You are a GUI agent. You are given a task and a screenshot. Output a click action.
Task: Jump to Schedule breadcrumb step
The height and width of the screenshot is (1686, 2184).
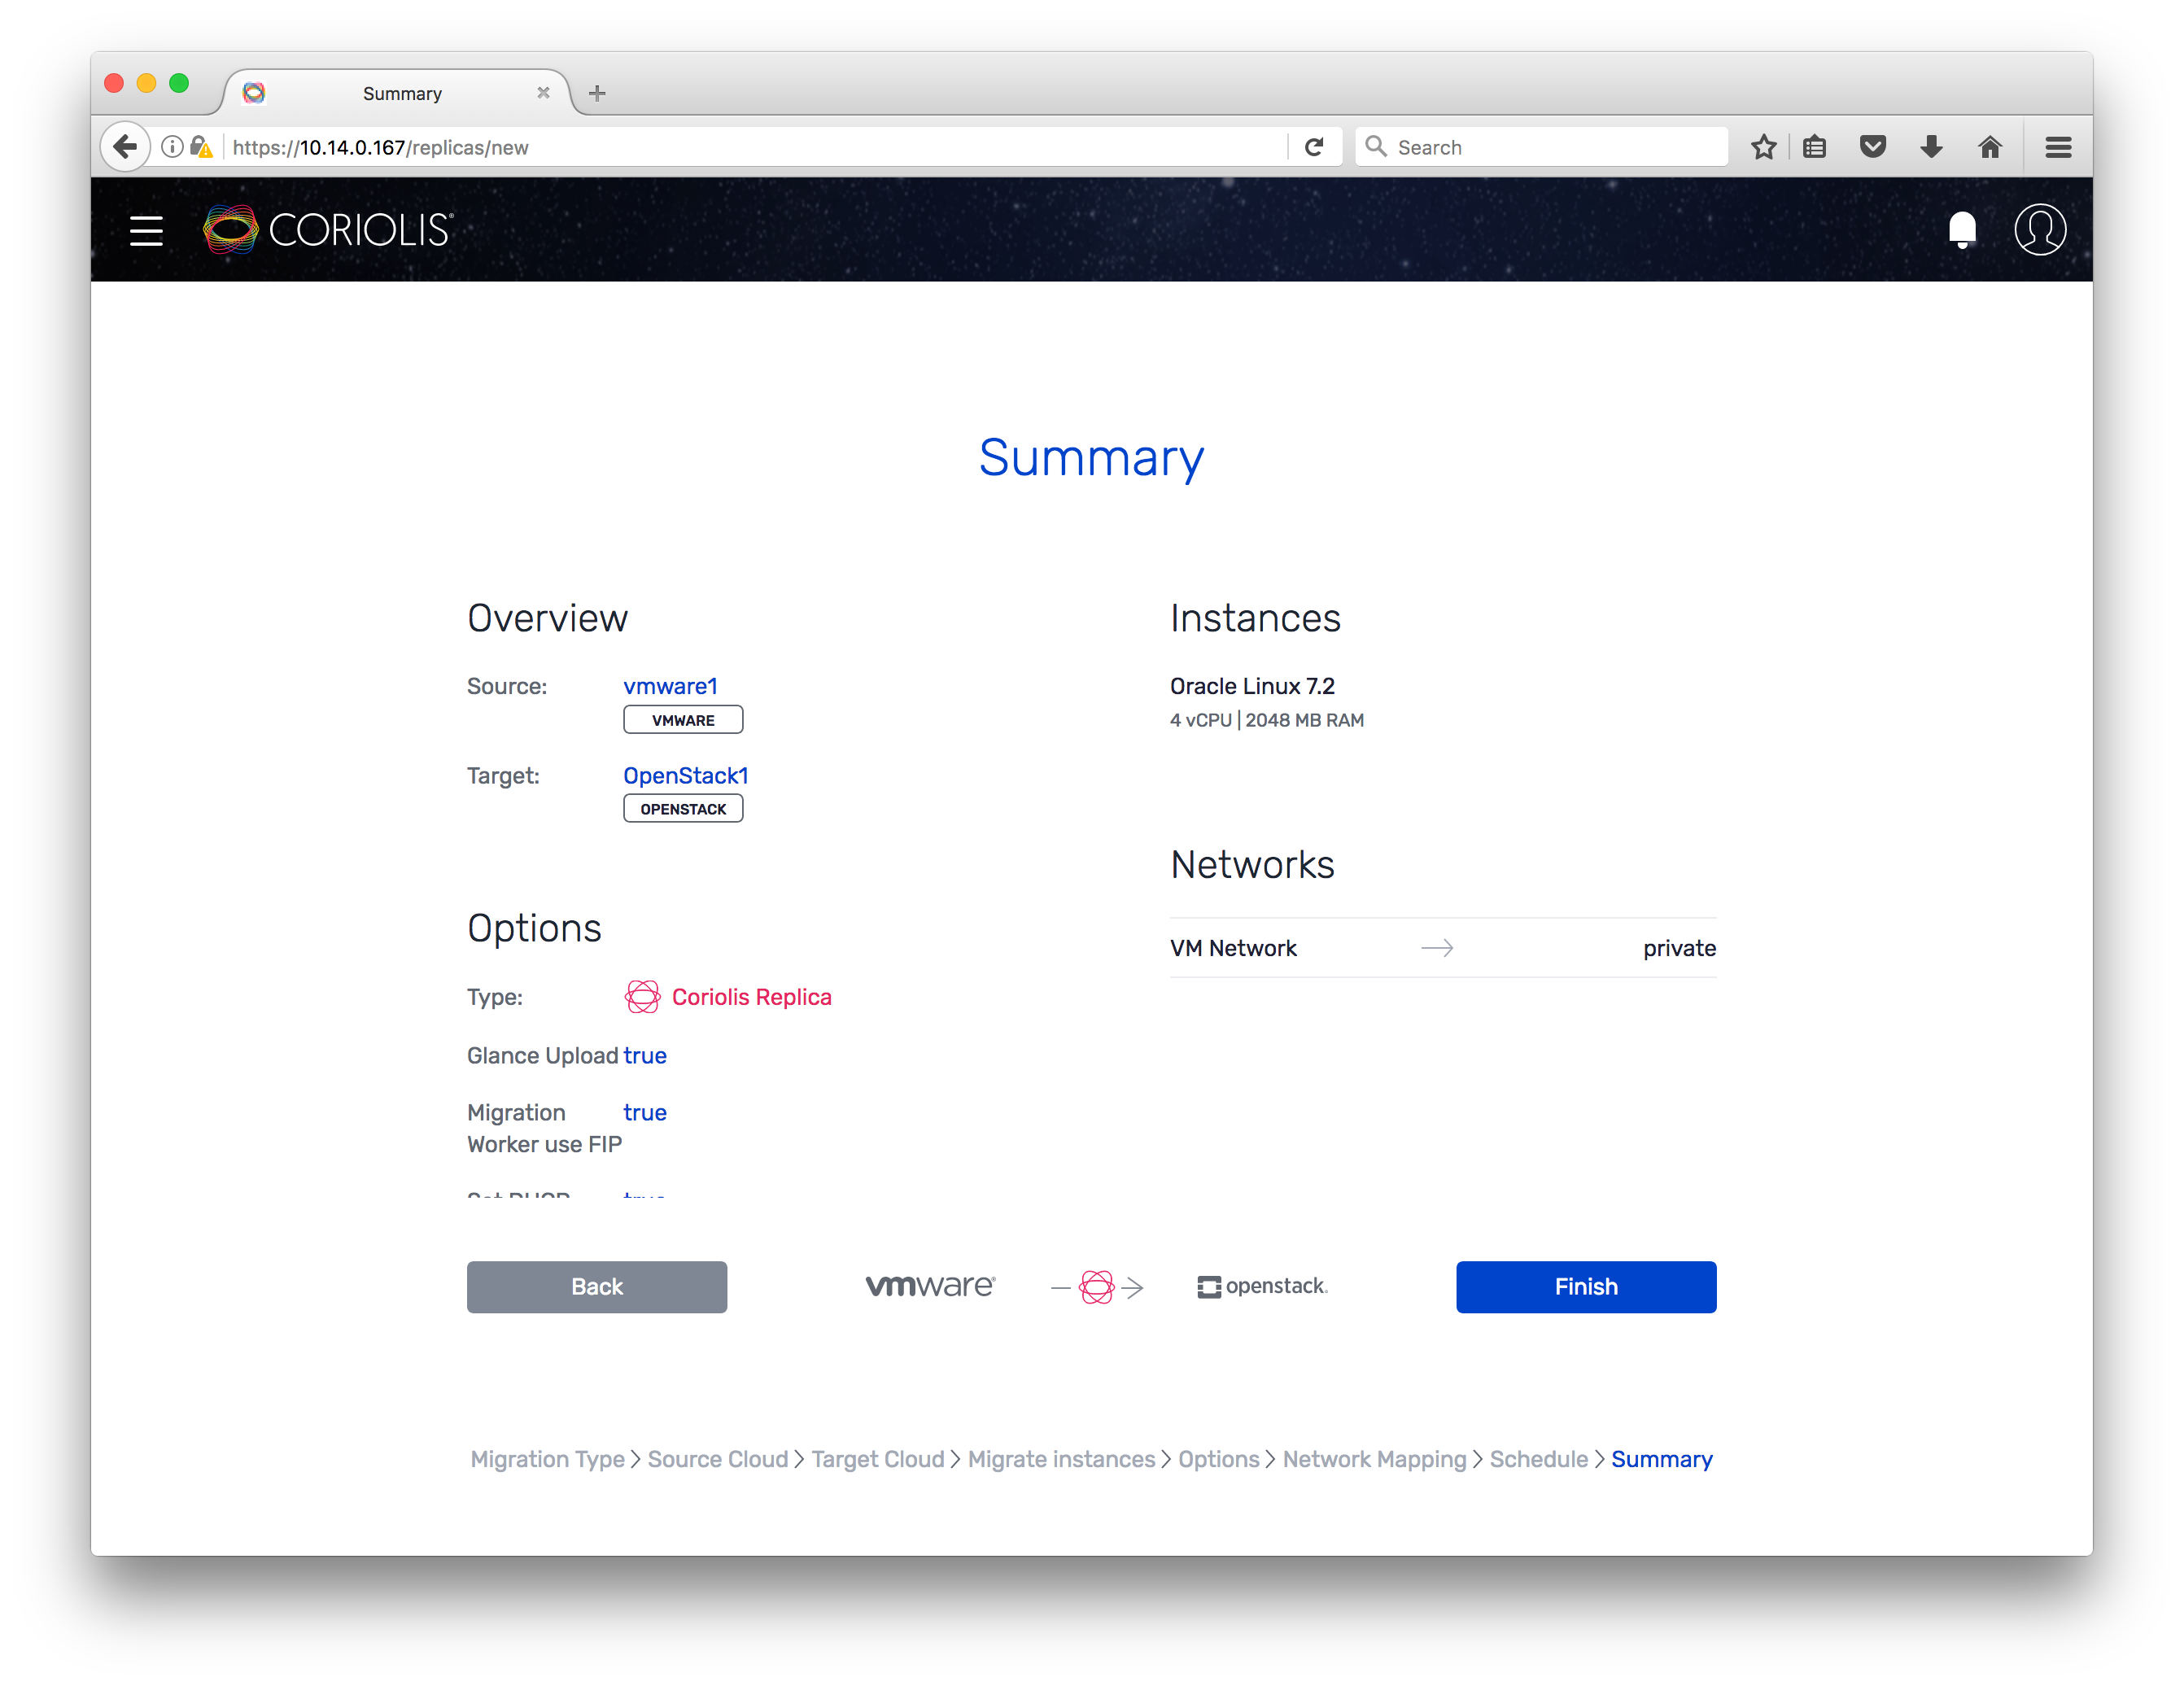[1538, 1459]
